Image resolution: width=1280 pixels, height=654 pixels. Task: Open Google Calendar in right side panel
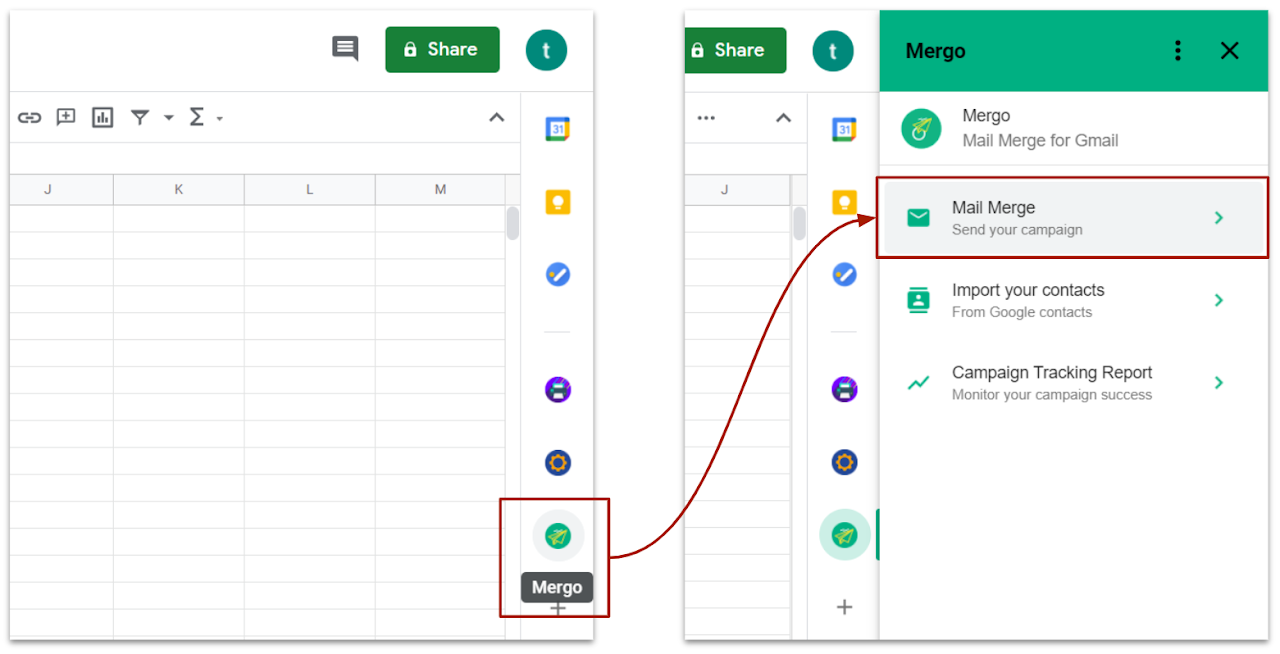pos(844,129)
